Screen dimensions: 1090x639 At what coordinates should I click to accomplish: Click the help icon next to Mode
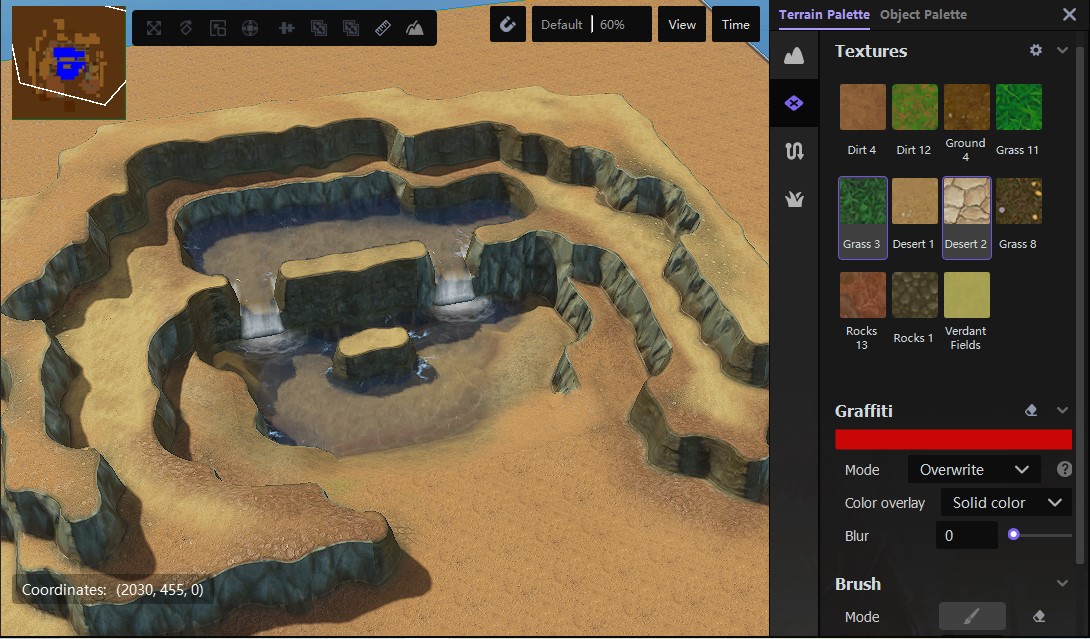1064,469
